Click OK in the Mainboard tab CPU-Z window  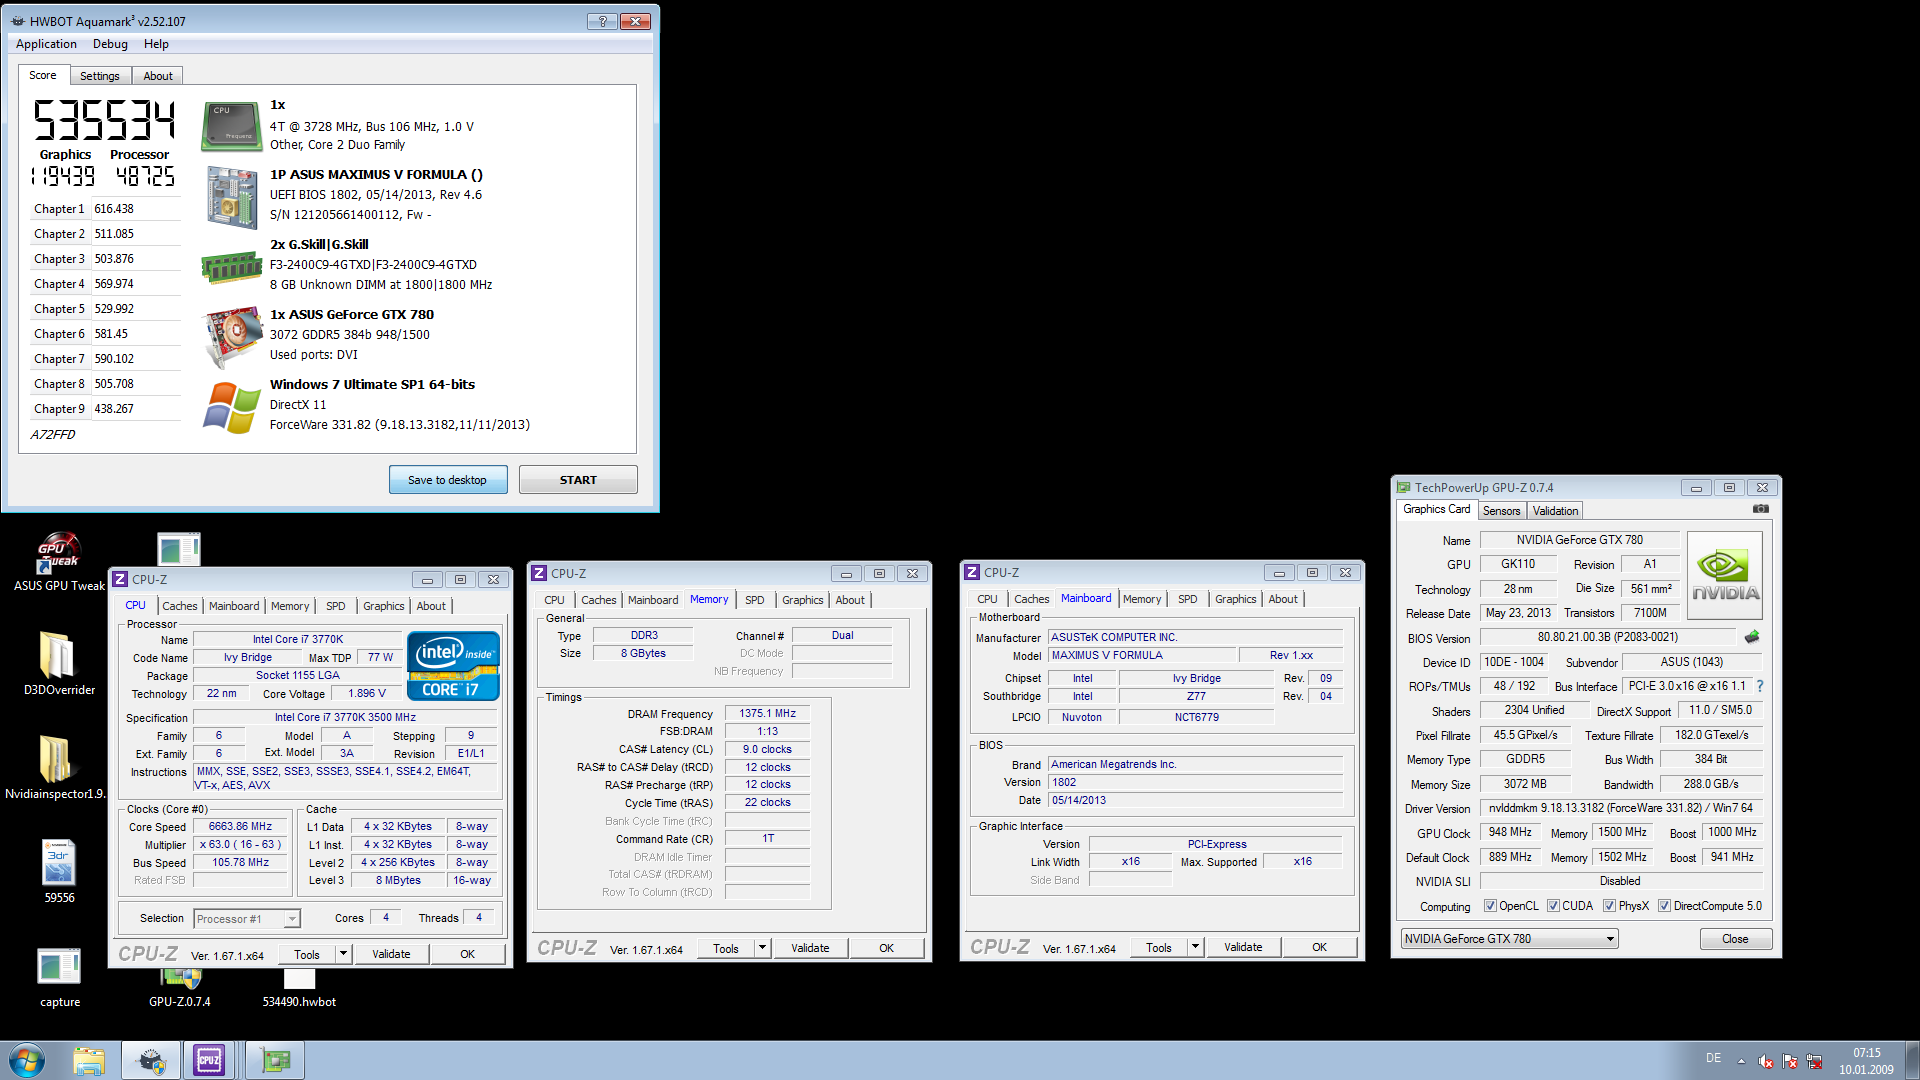click(1319, 947)
